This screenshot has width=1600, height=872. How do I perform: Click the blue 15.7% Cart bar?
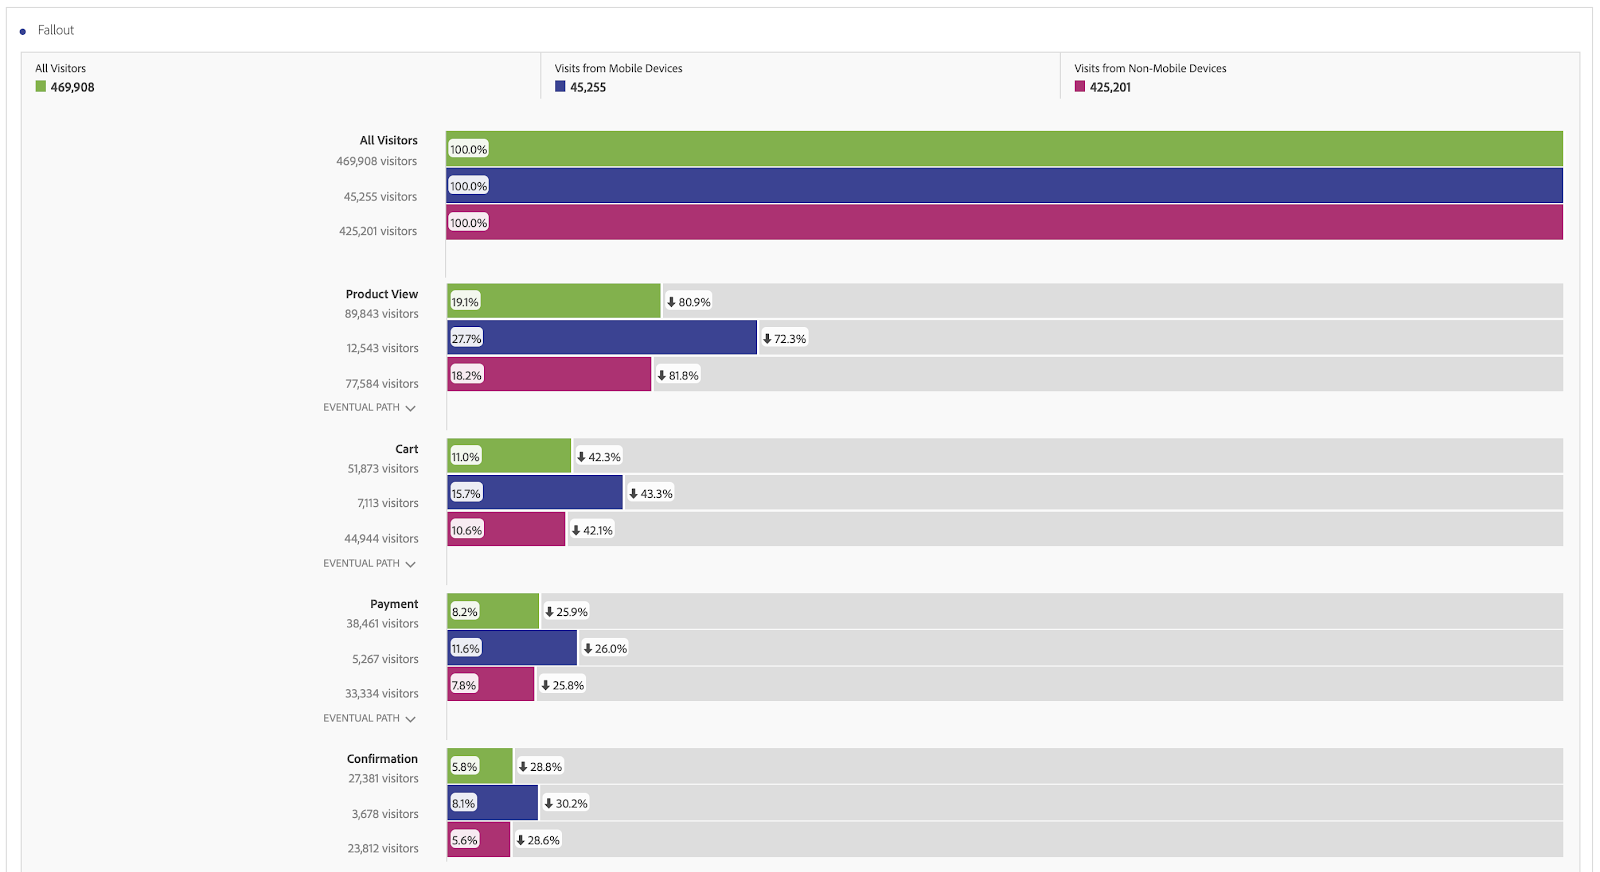tap(535, 493)
